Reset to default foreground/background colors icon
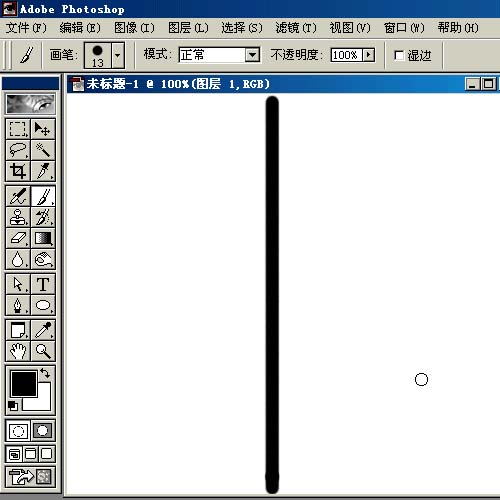Image resolution: width=500 pixels, height=500 pixels. click(x=13, y=406)
